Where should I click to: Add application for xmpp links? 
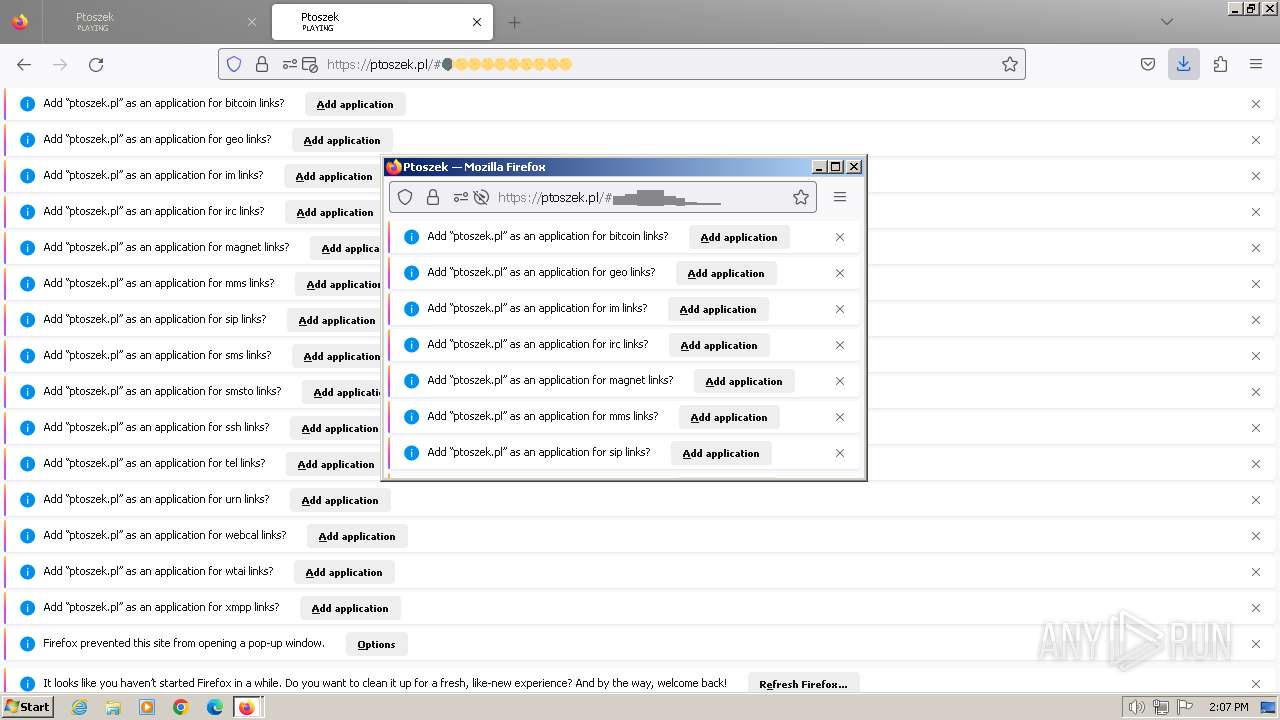(x=350, y=608)
